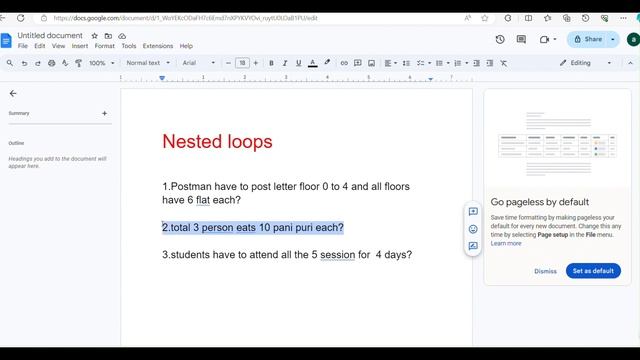Redo the last action
Screen dimensions: 640x360
(x=38, y=63)
